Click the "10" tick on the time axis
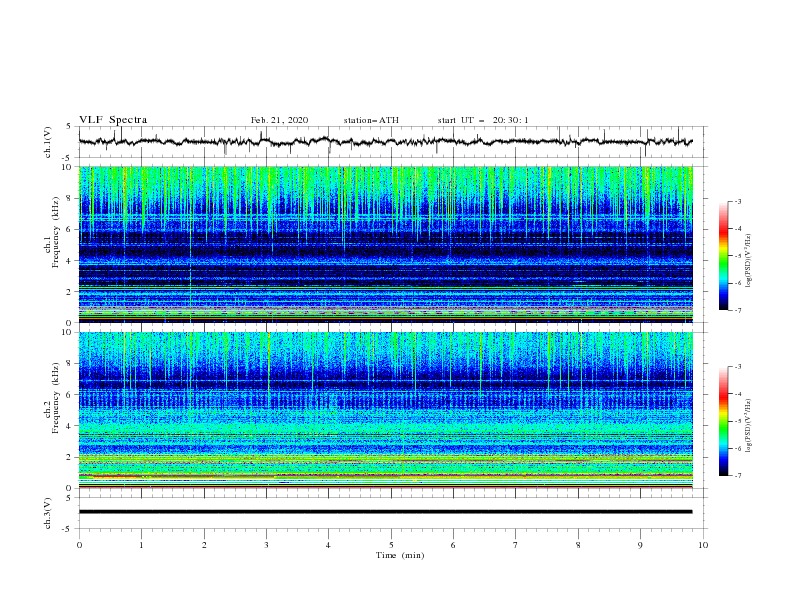 pyautogui.click(x=703, y=545)
